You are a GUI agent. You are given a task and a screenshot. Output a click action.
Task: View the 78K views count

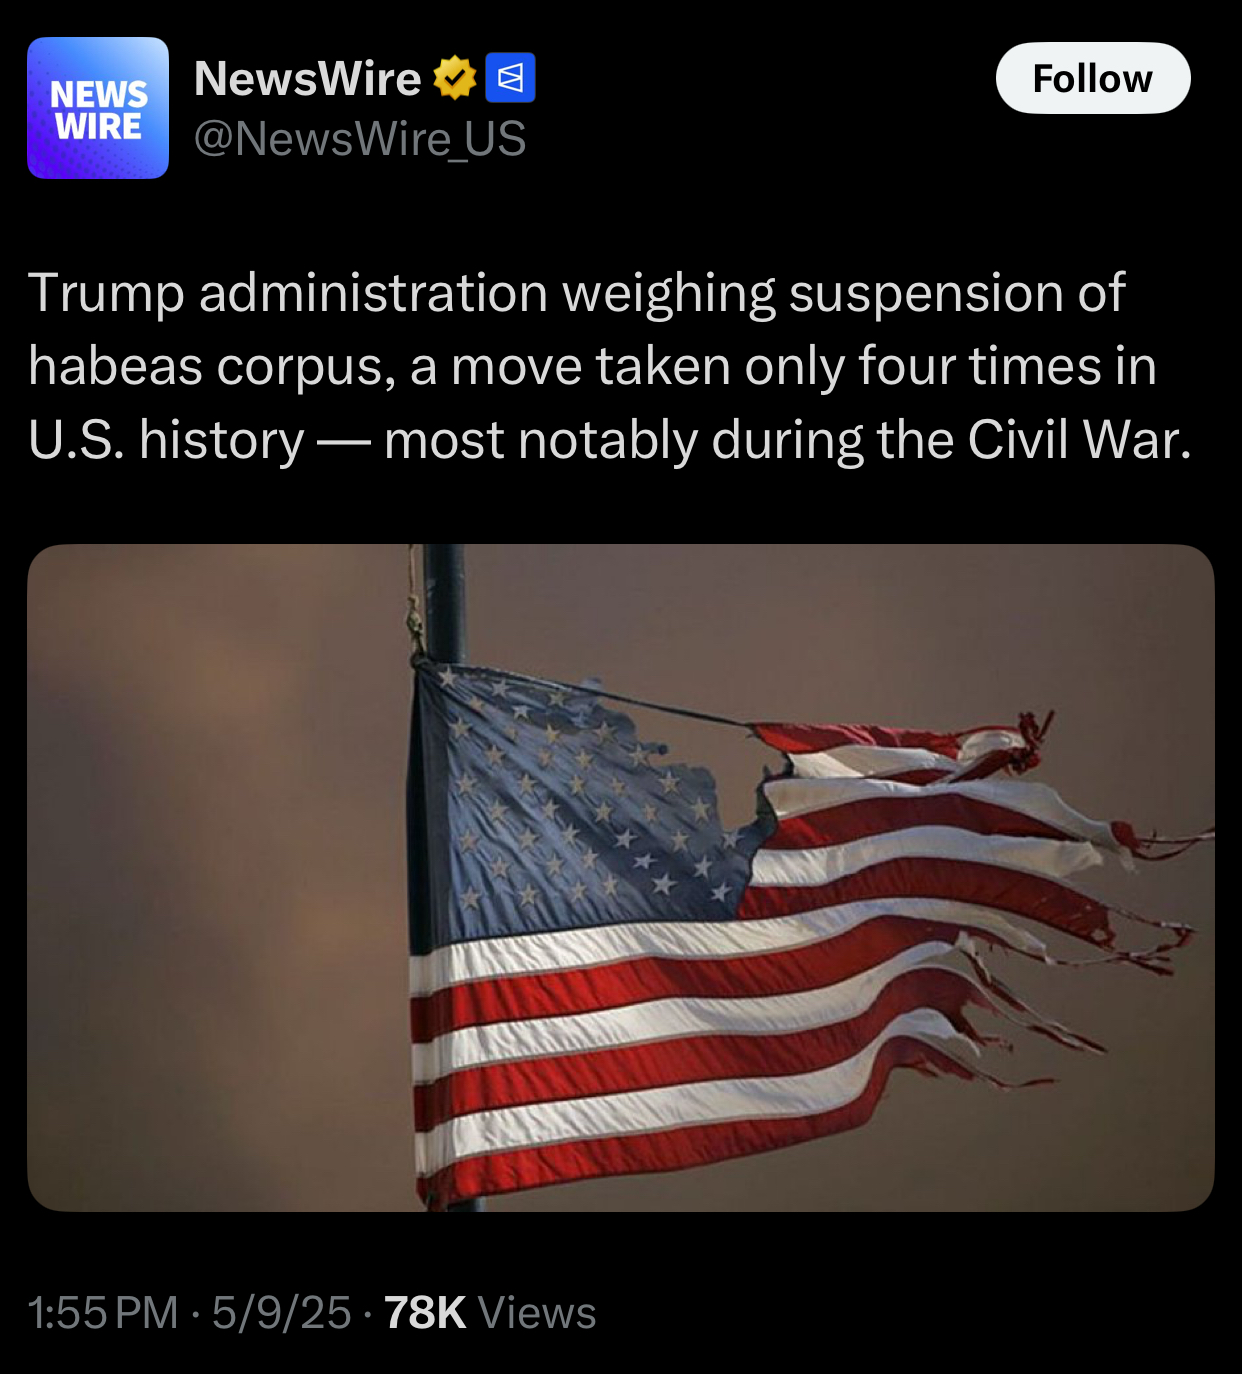(x=425, y=1312)
